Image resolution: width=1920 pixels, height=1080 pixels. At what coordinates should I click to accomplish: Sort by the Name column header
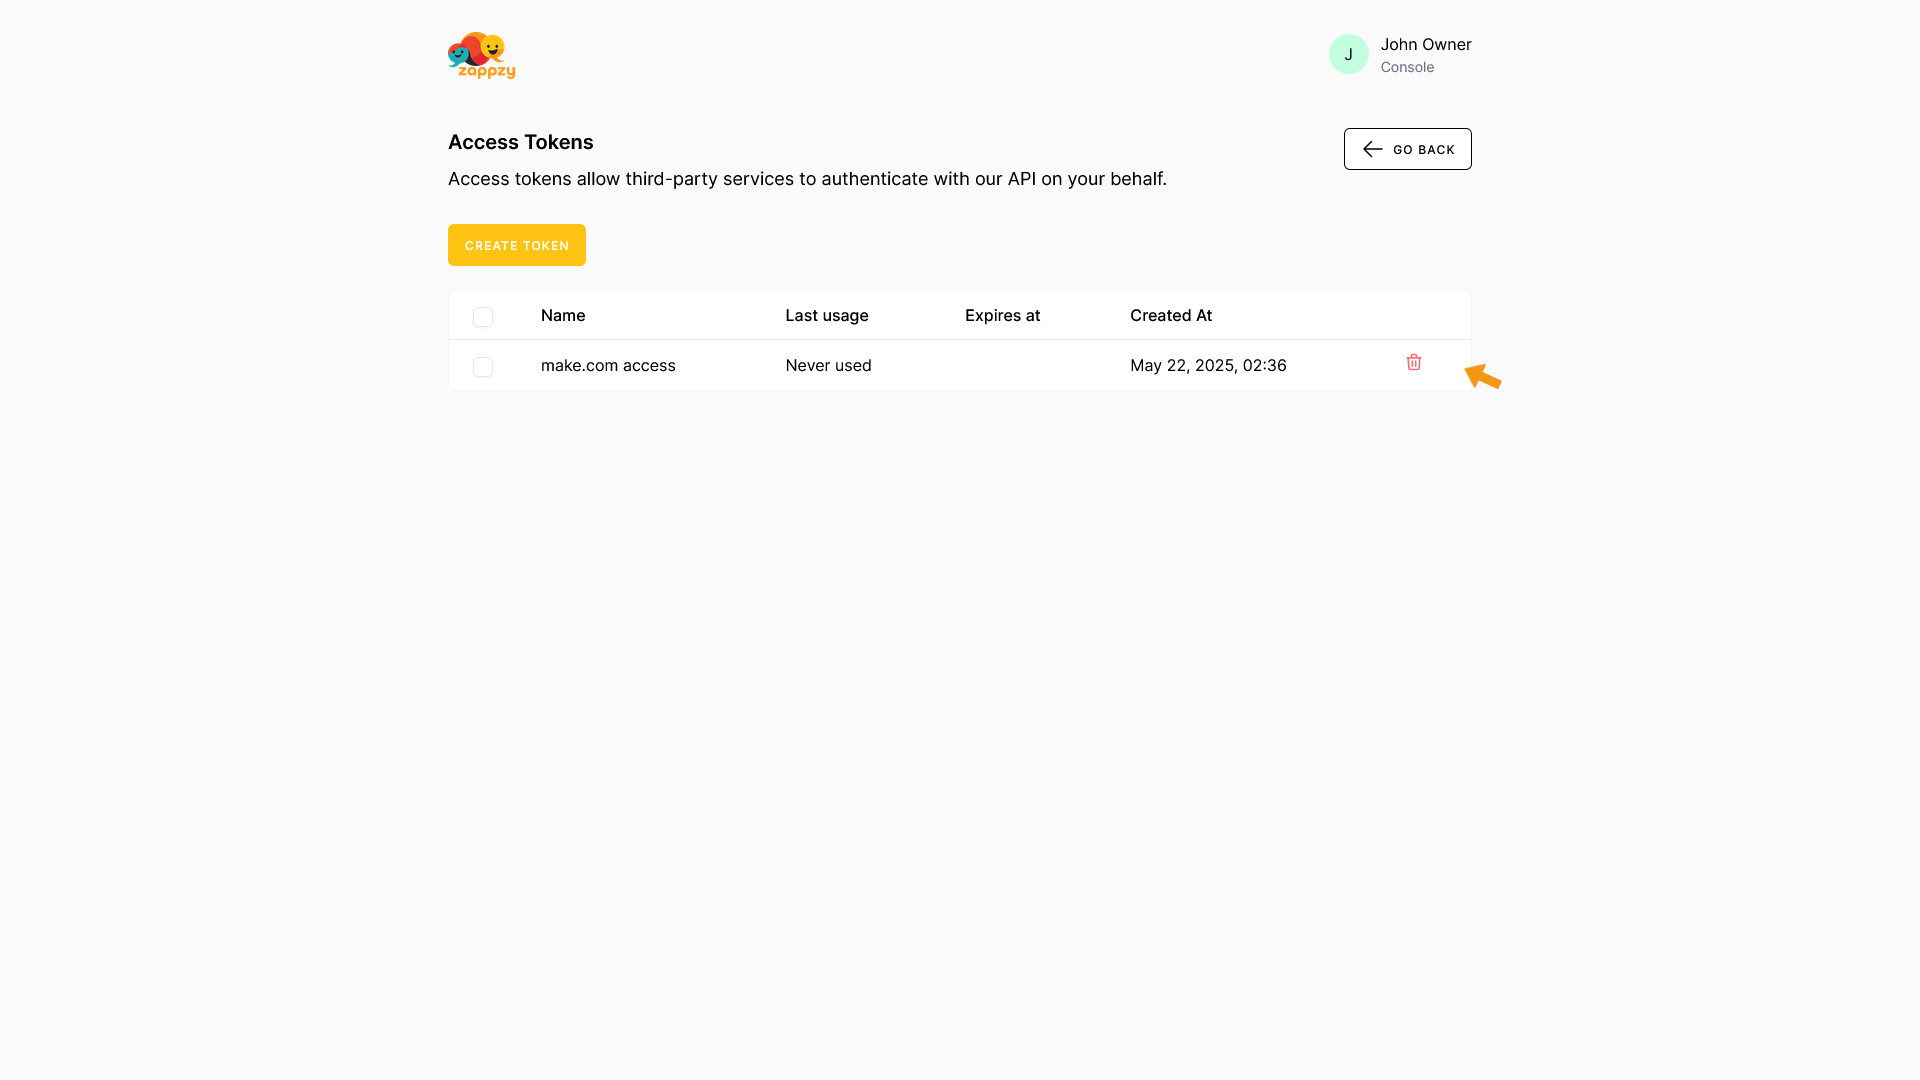coord(563,315)
